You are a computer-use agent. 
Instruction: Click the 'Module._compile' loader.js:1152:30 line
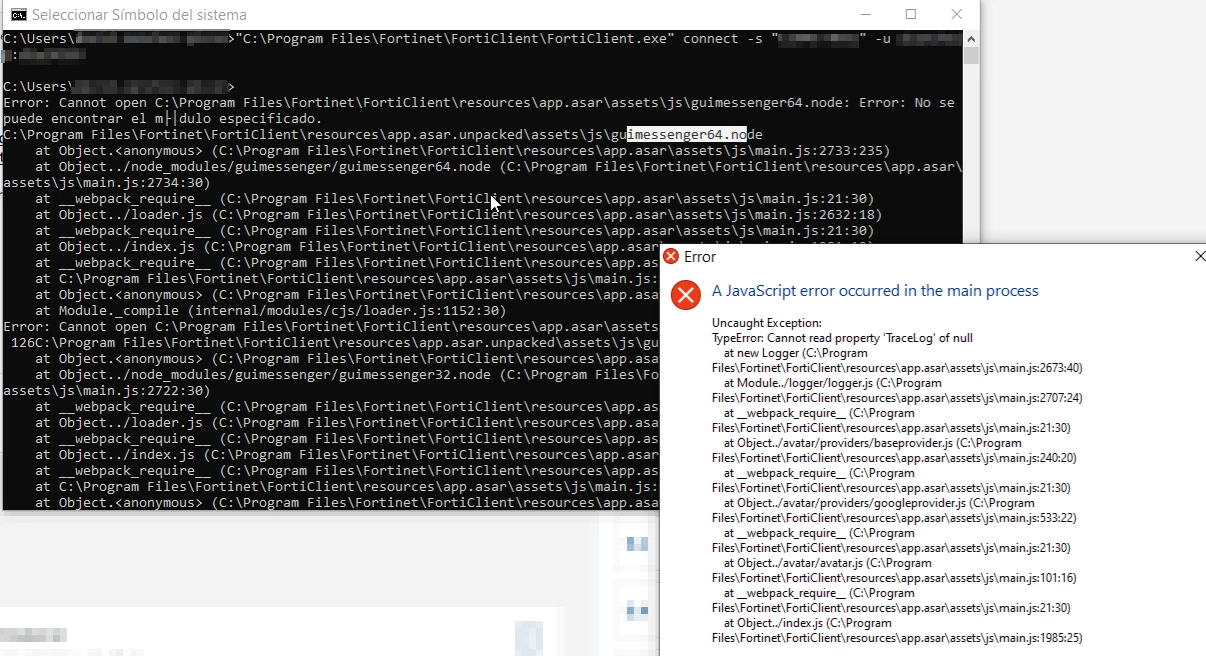270,311
